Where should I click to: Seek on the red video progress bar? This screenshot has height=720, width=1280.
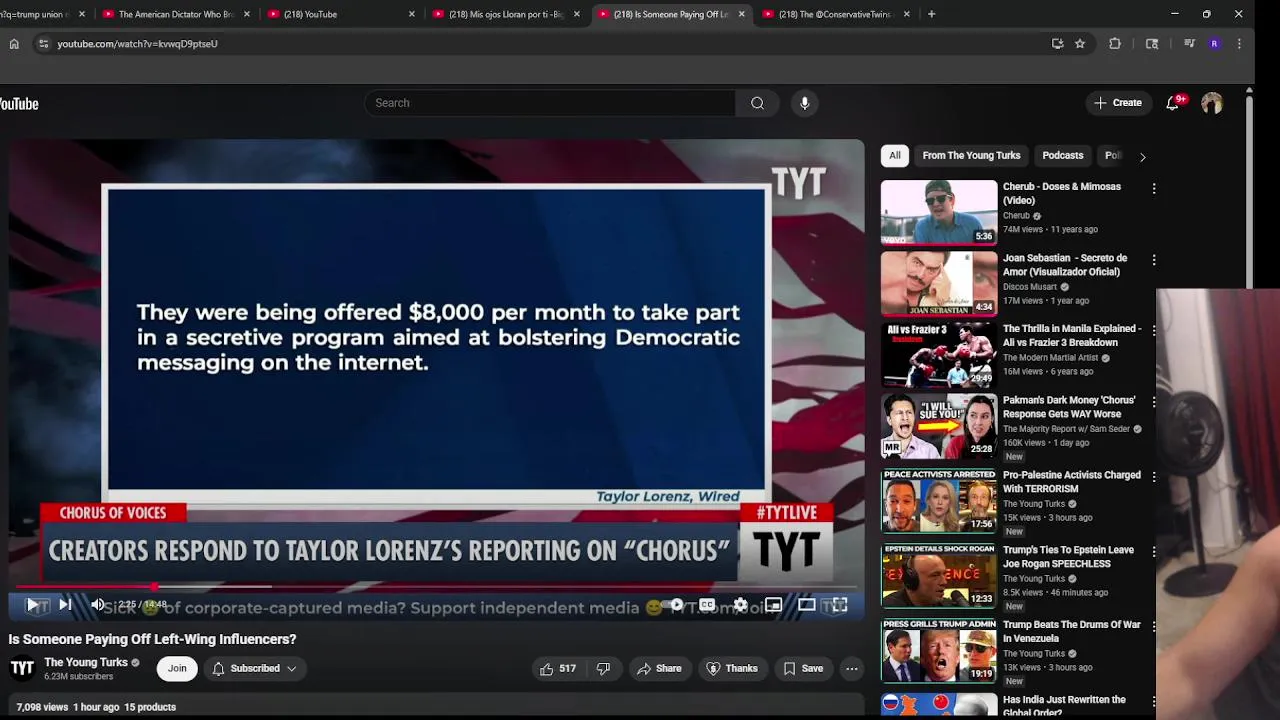coord(436,587)
